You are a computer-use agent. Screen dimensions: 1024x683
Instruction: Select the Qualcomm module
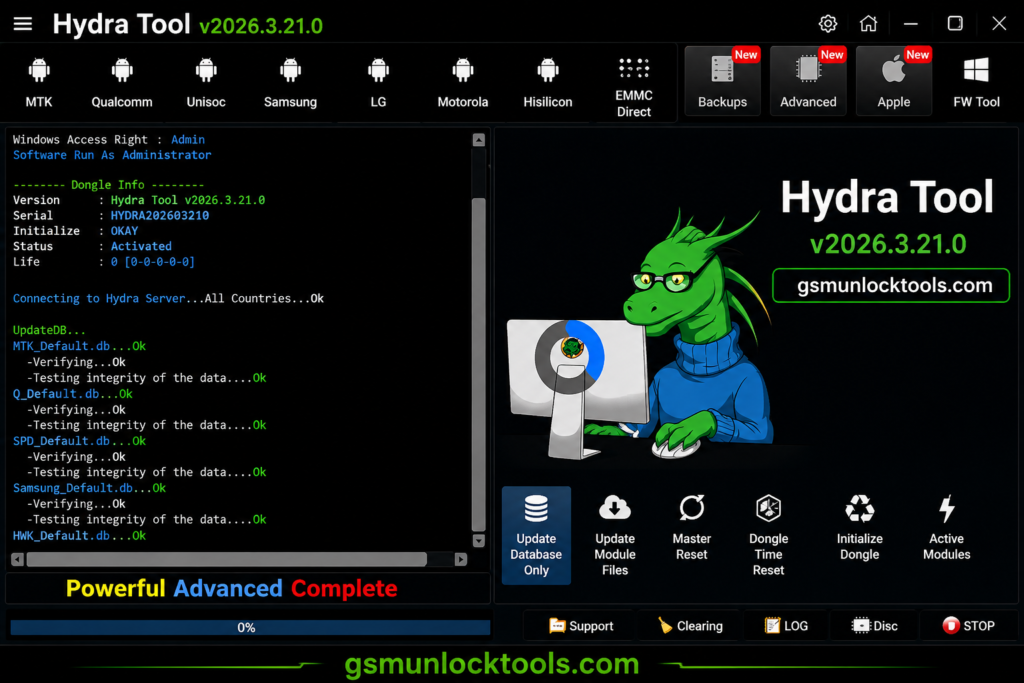click(x=122, y=83)
